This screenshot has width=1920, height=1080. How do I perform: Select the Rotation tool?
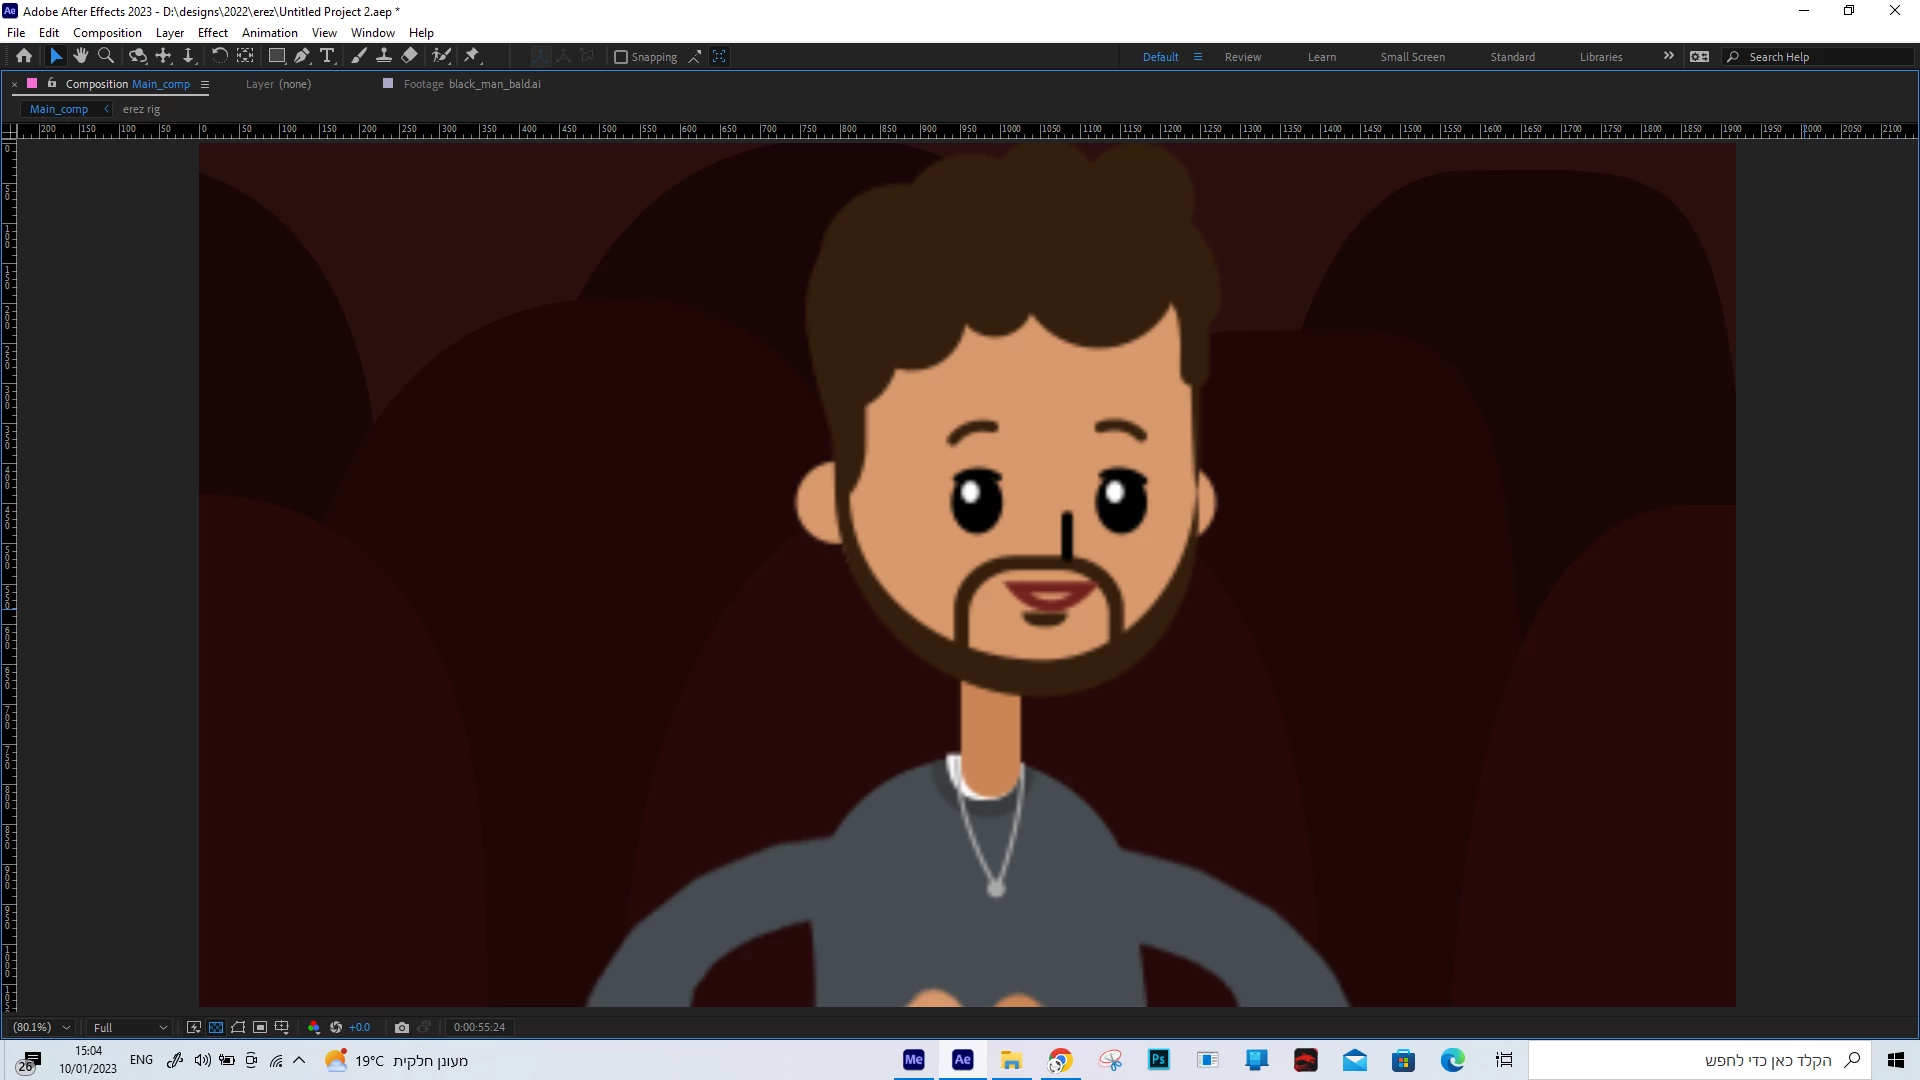tap(219, 56)
